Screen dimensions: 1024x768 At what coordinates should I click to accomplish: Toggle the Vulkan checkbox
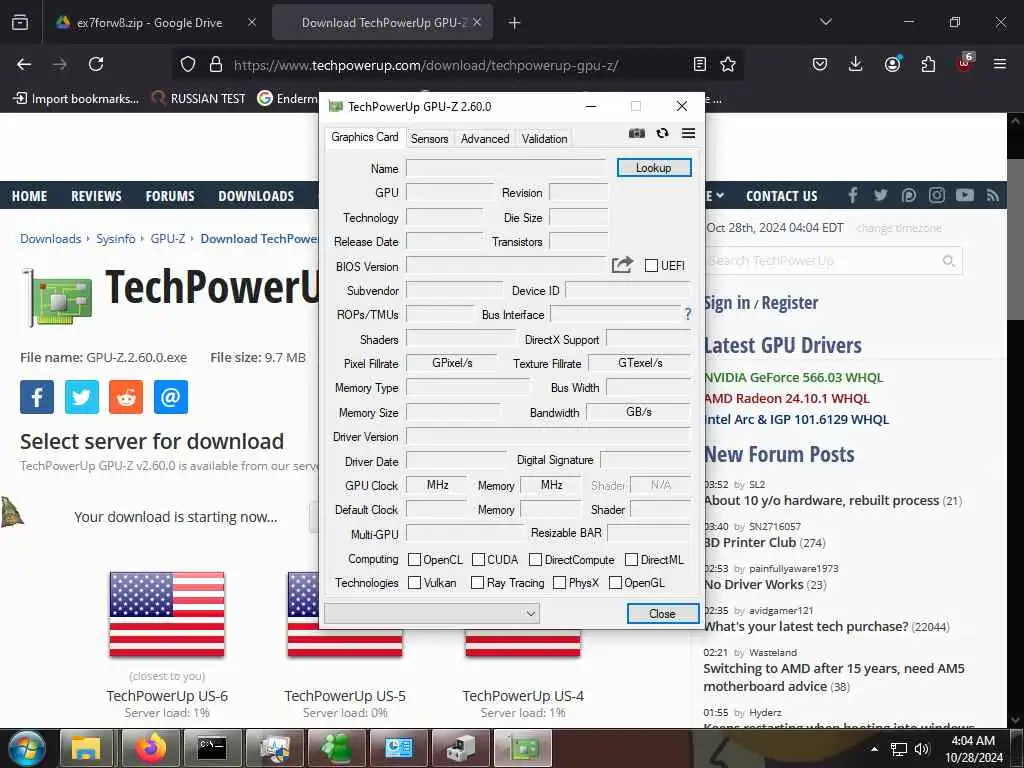pos(414,583)
